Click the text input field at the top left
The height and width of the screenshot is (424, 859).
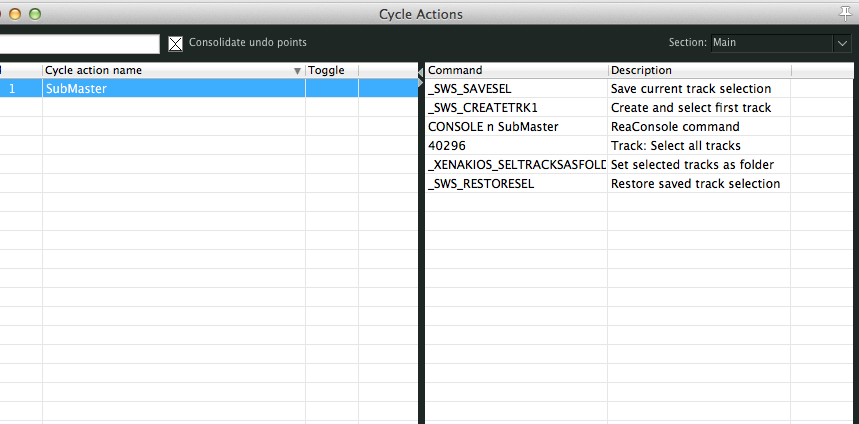(78, 44)
